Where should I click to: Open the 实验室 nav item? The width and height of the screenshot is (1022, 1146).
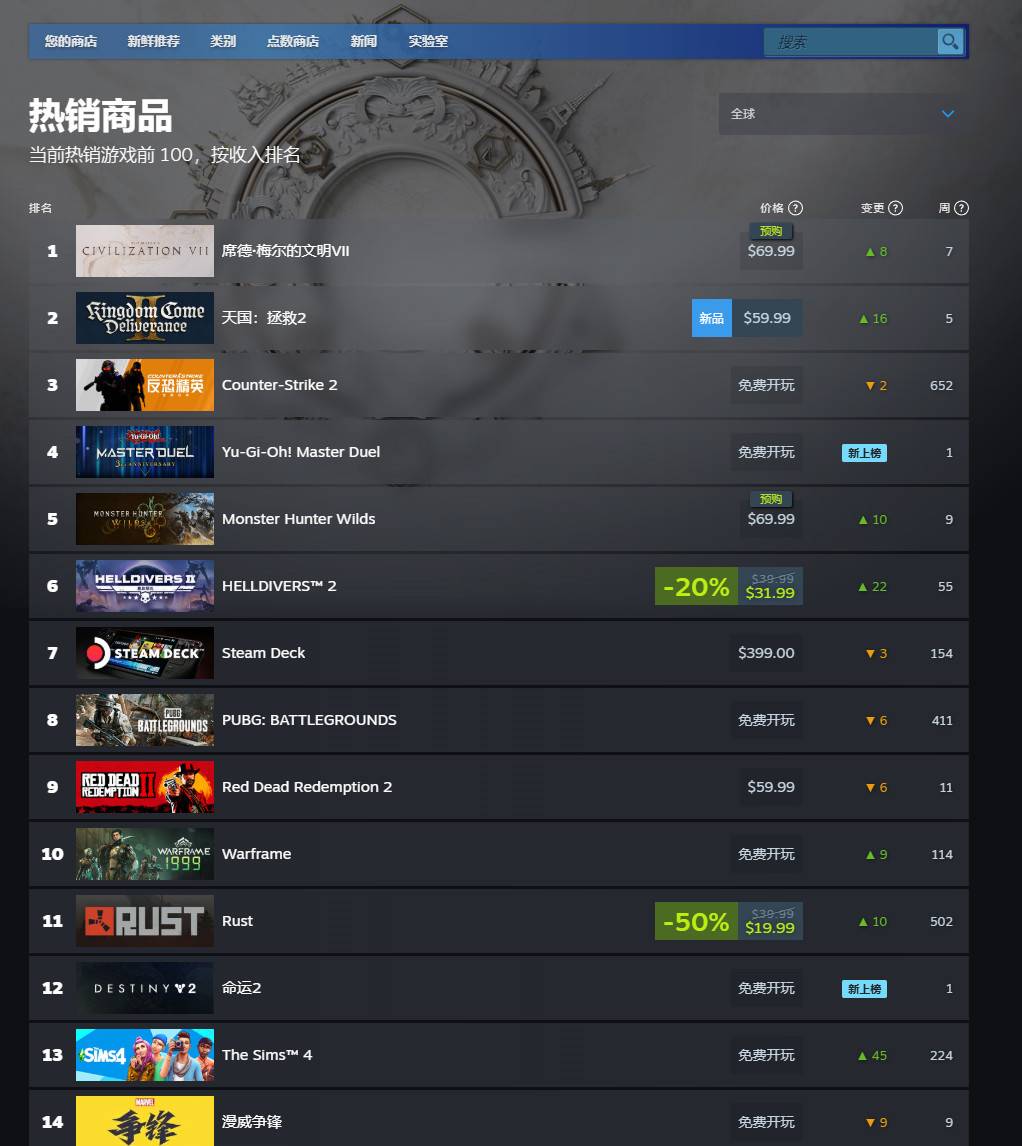pos(428,42)
